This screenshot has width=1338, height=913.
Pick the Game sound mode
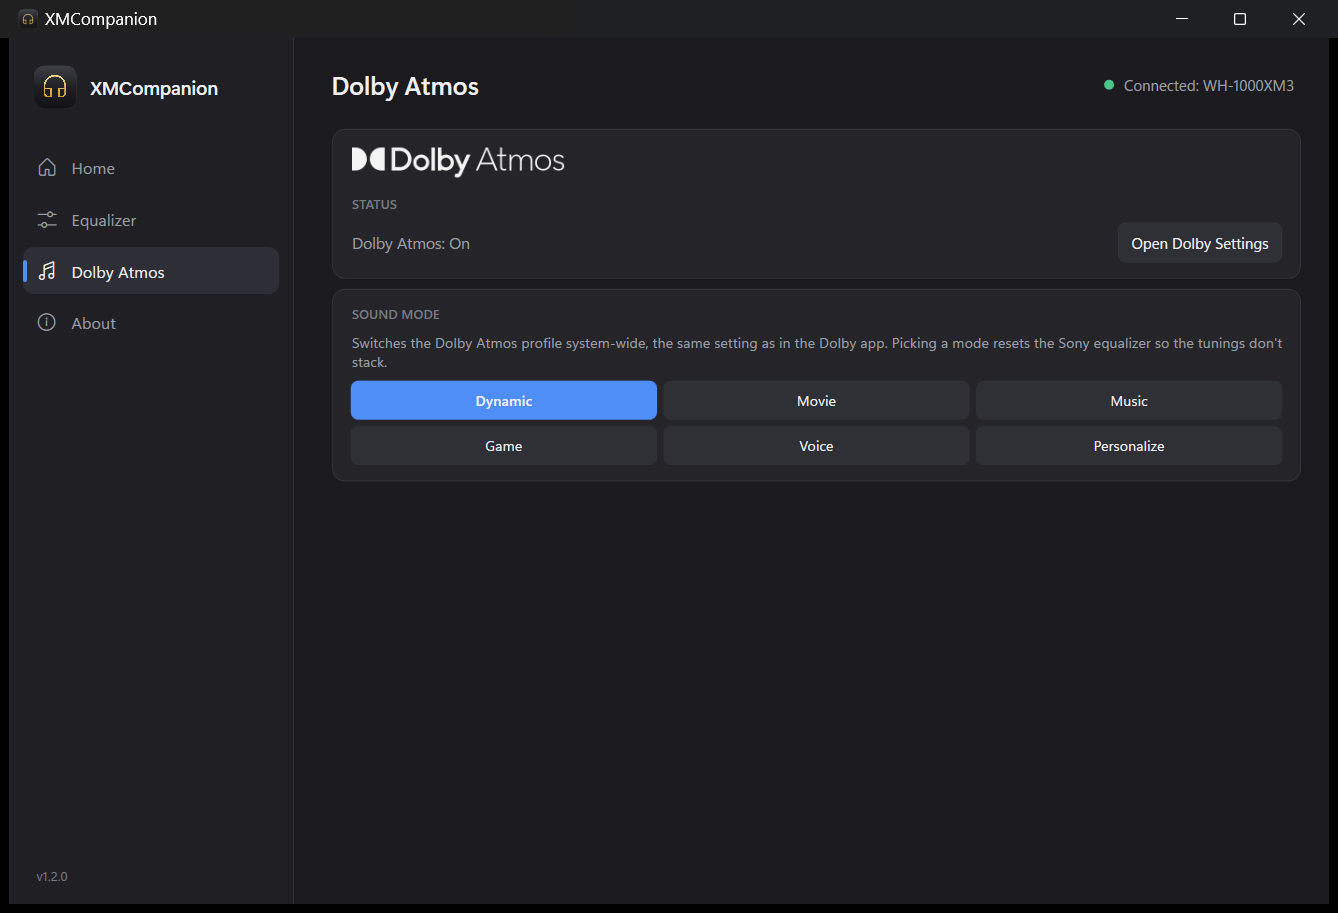[504, 446]
